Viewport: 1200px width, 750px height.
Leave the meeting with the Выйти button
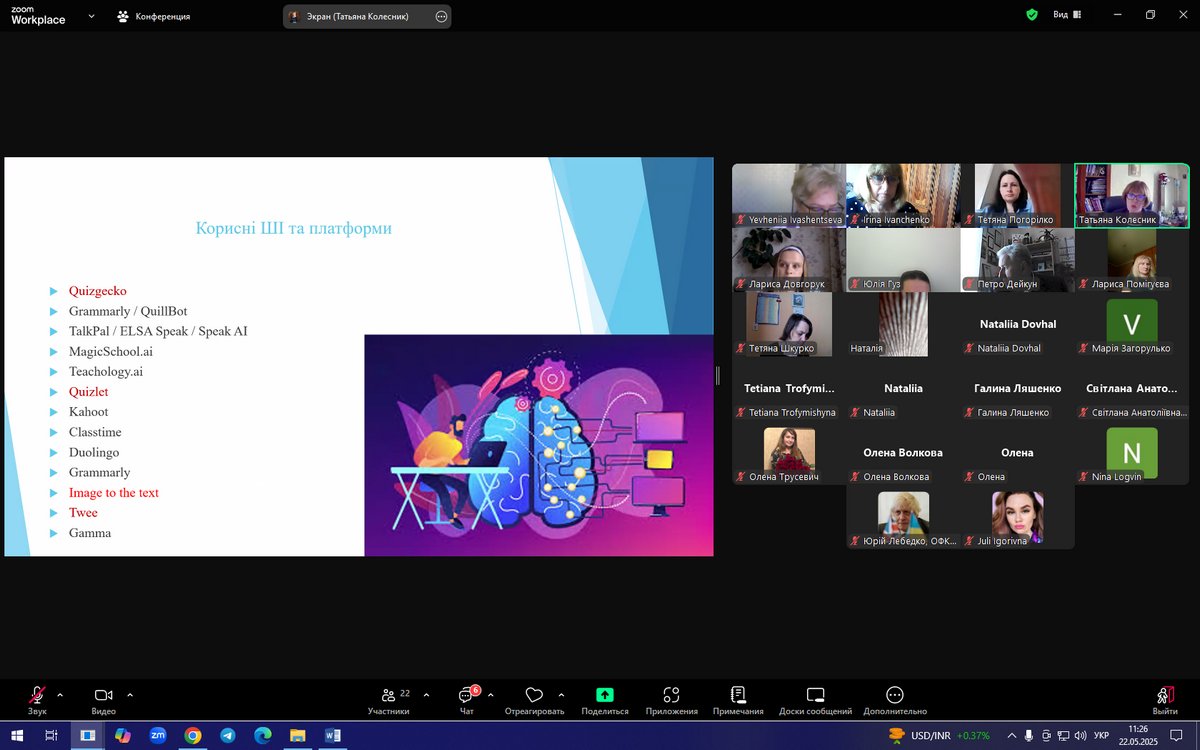(1164, 700)
